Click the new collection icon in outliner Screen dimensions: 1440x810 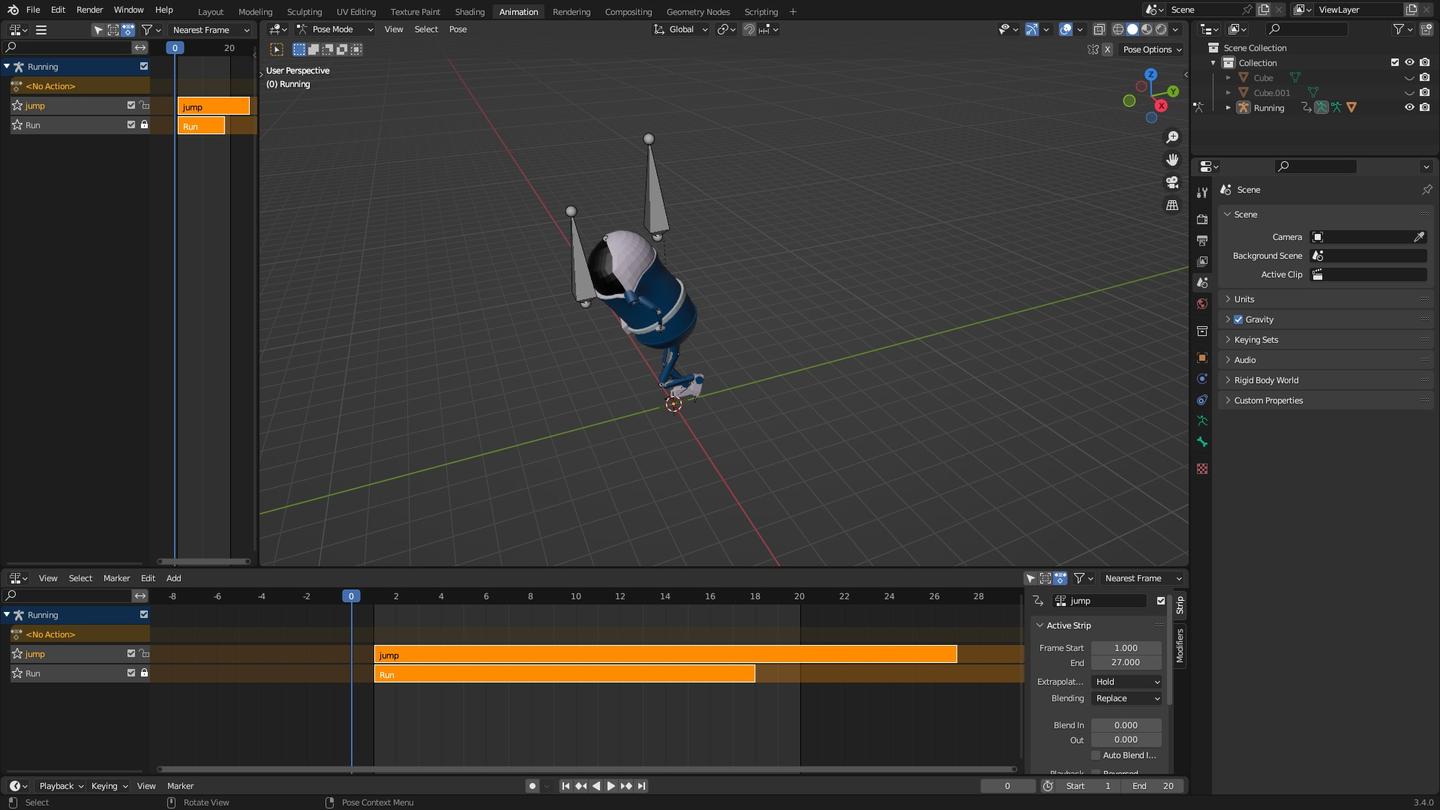(x=1425, y=29)
